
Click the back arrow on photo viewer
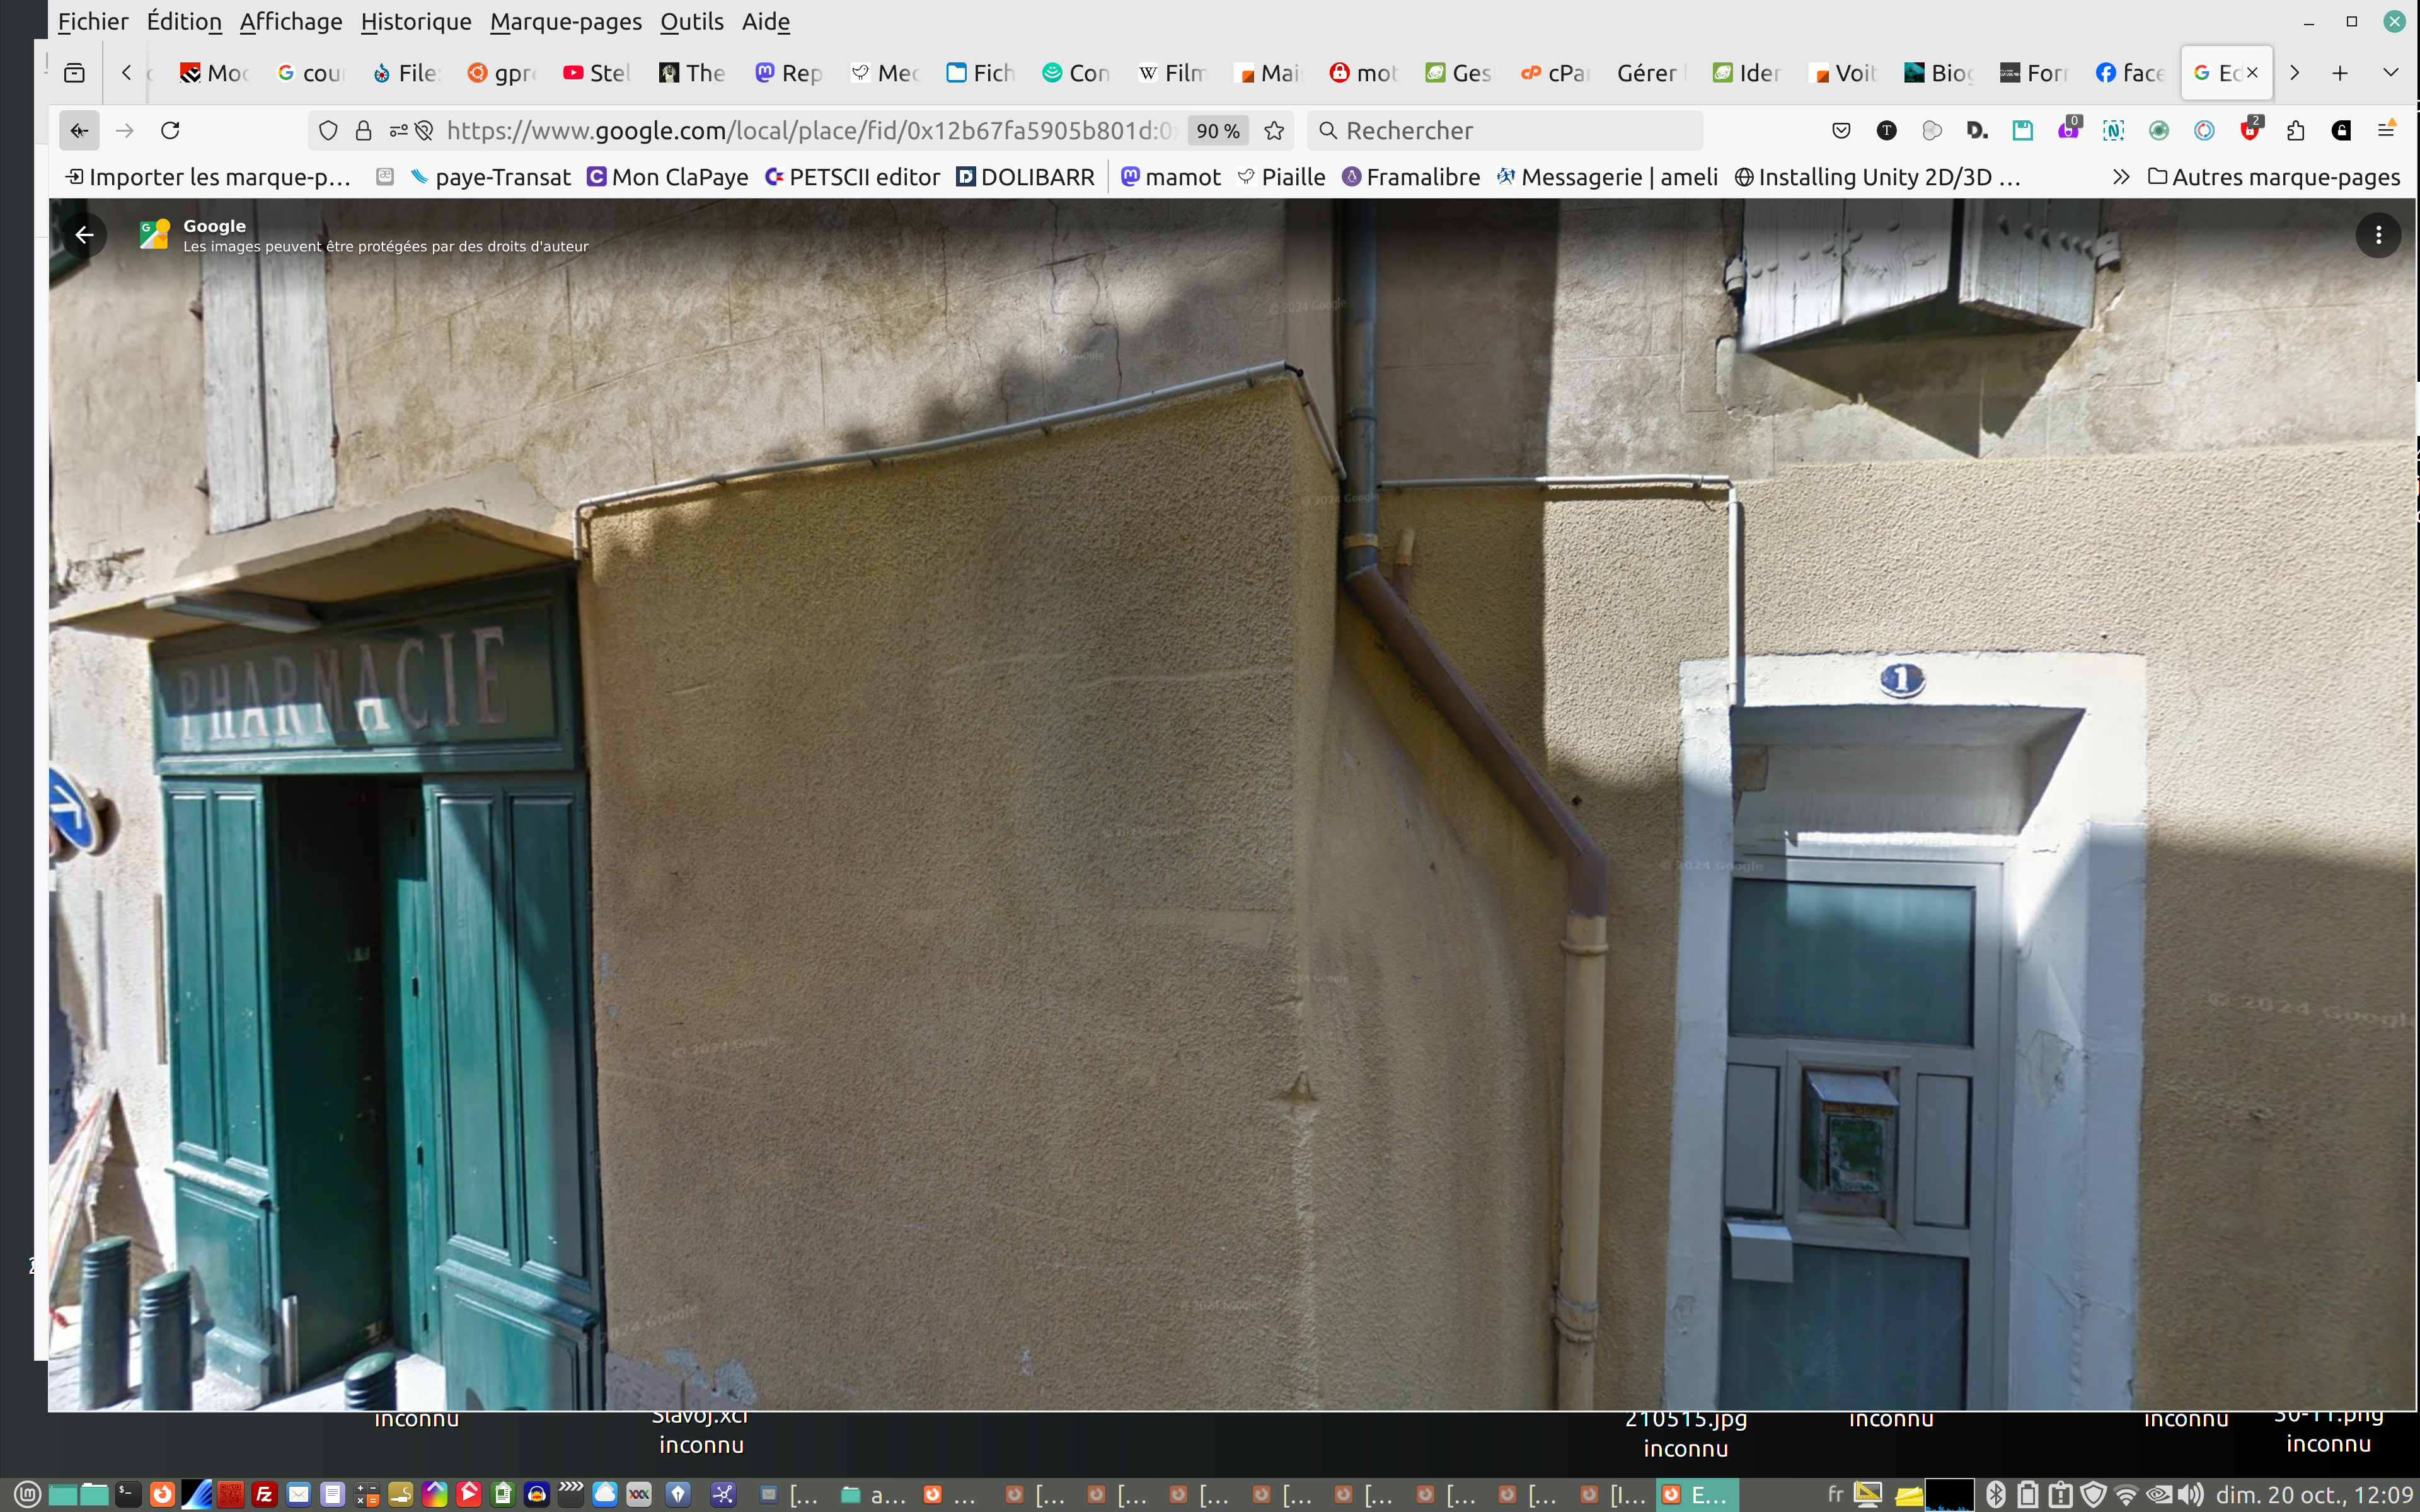[85, 235]
